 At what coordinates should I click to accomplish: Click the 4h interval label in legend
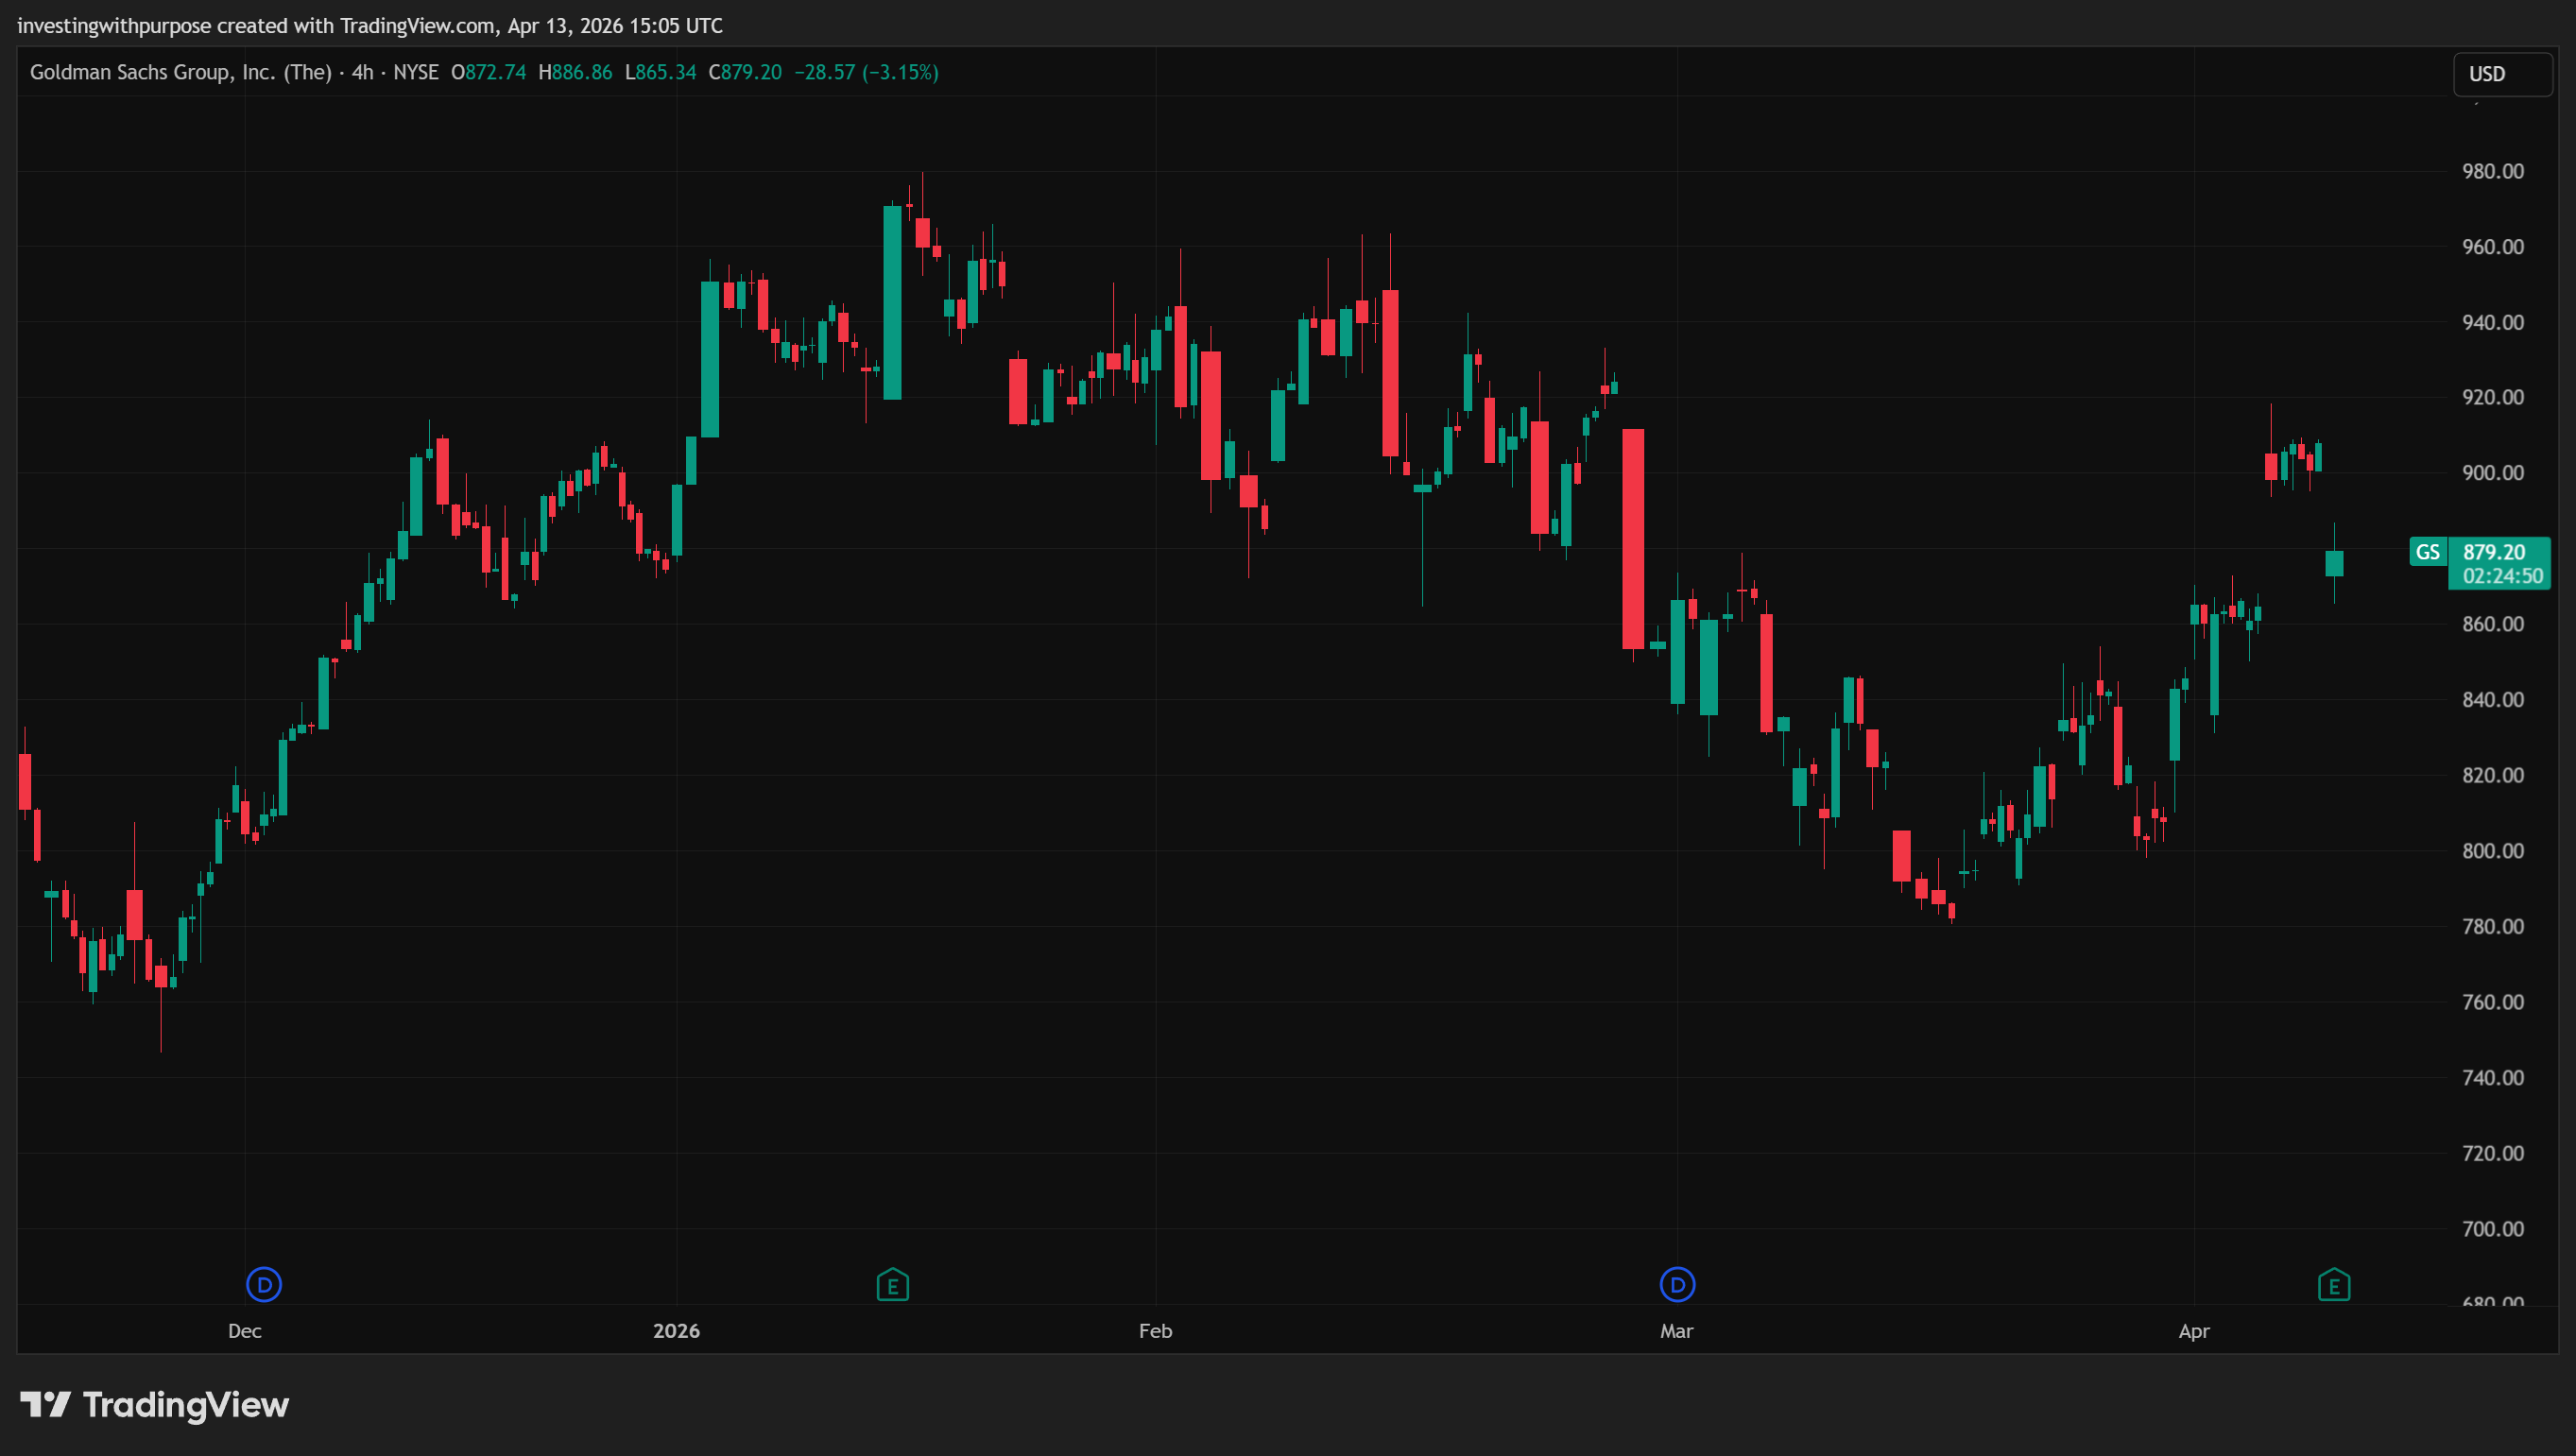point(362,72)
